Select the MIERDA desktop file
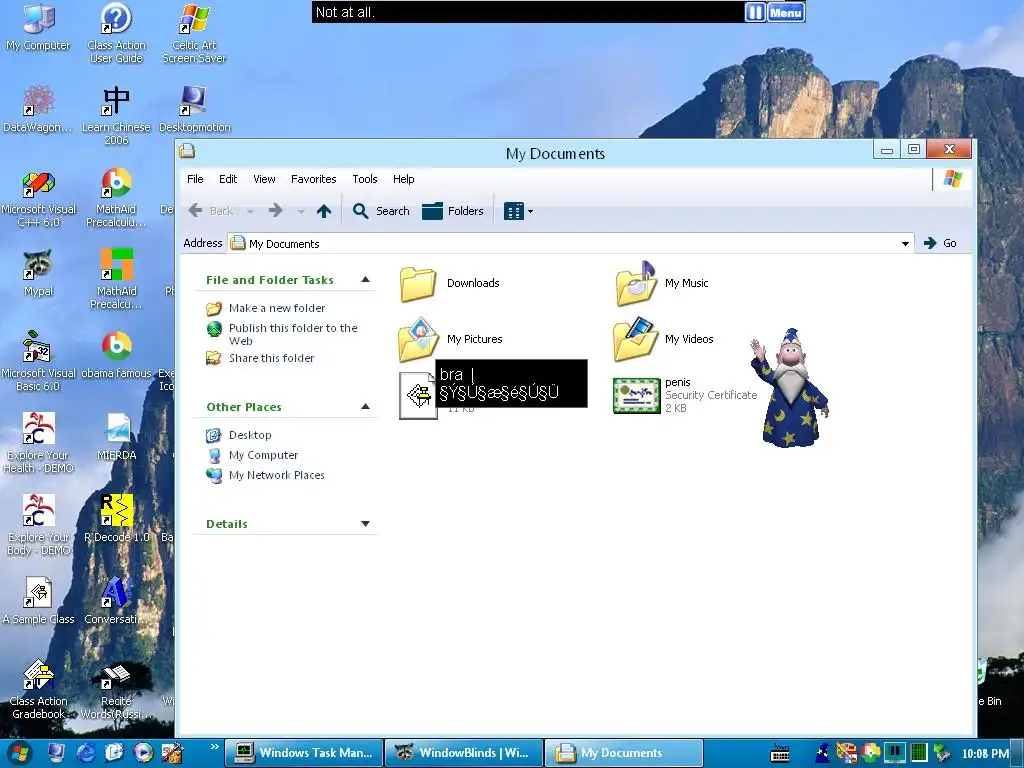 coord(116,437)
